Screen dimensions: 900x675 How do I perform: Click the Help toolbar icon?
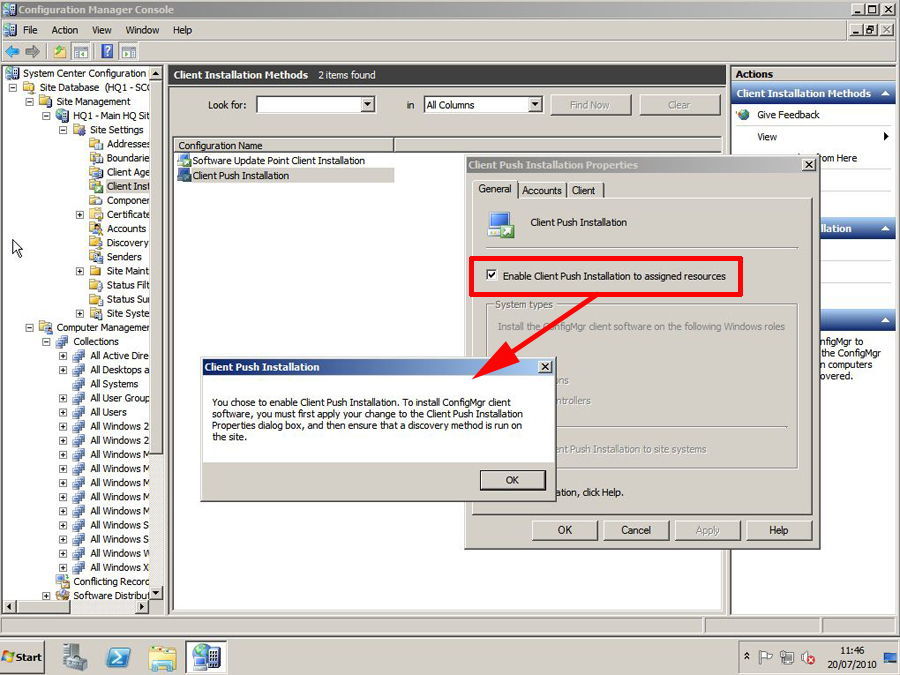click(x=107, y=52)
